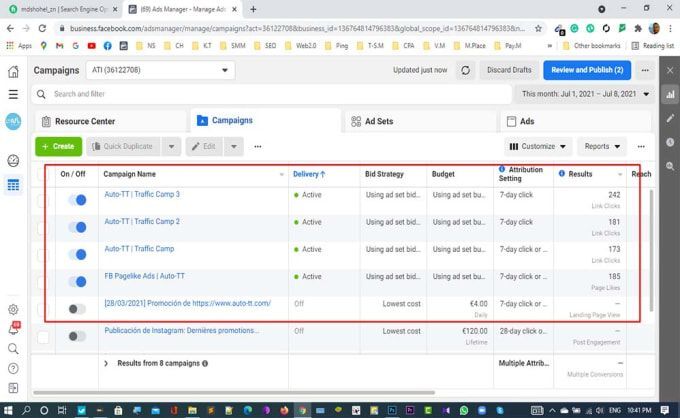Open the charts icon in right panel

(x=669, y=94)
